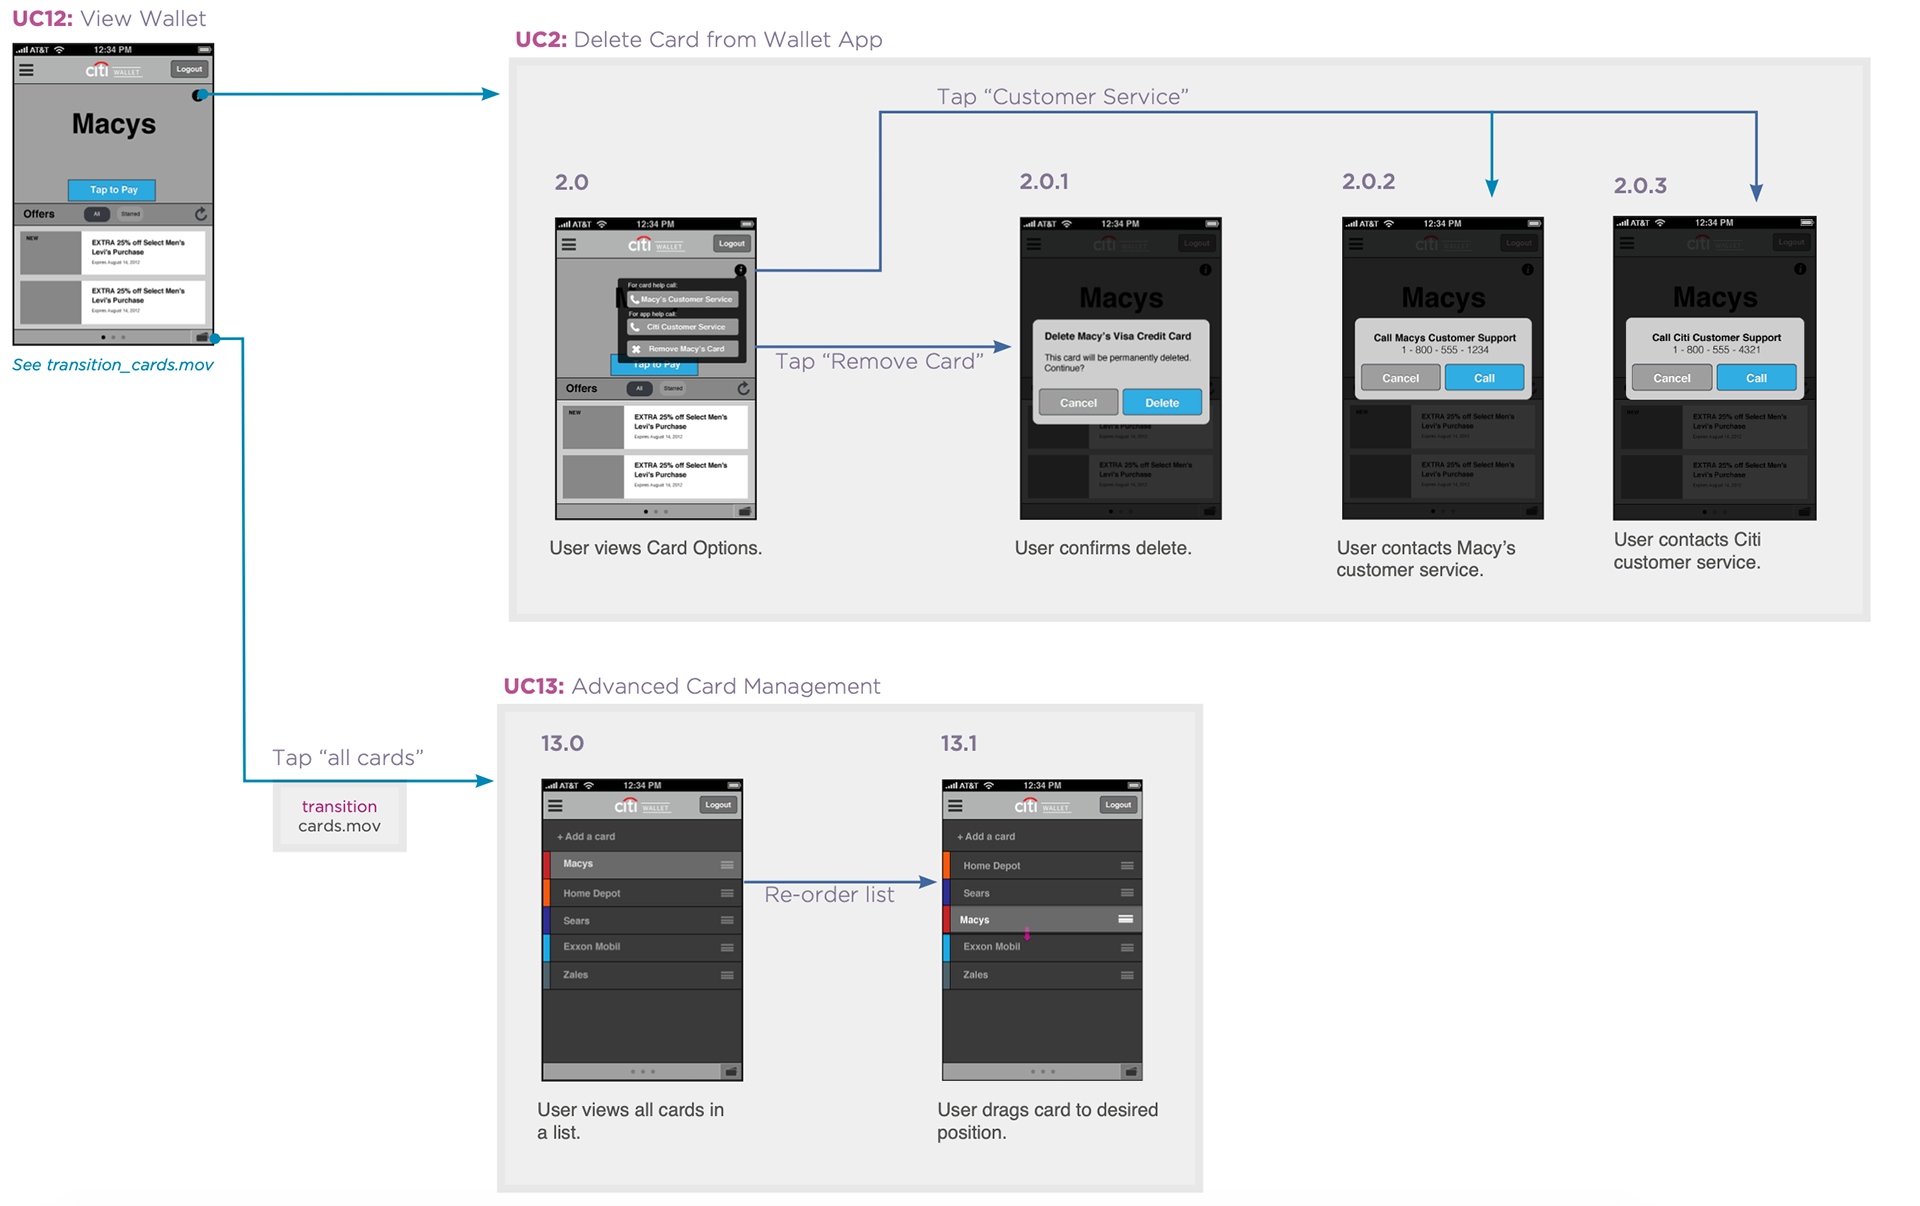
Task: Select All offers filter in UC12 screen
Action: click(x=97, y=214)
